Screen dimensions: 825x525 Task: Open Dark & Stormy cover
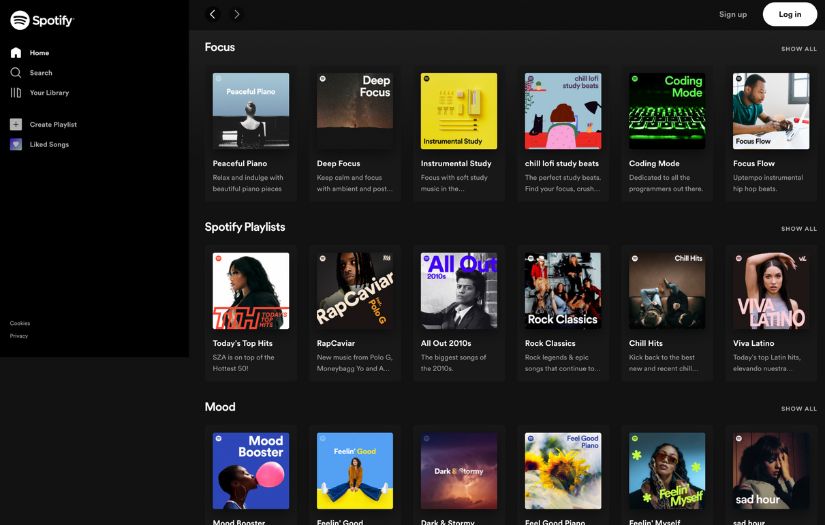[x=459, y=471]
